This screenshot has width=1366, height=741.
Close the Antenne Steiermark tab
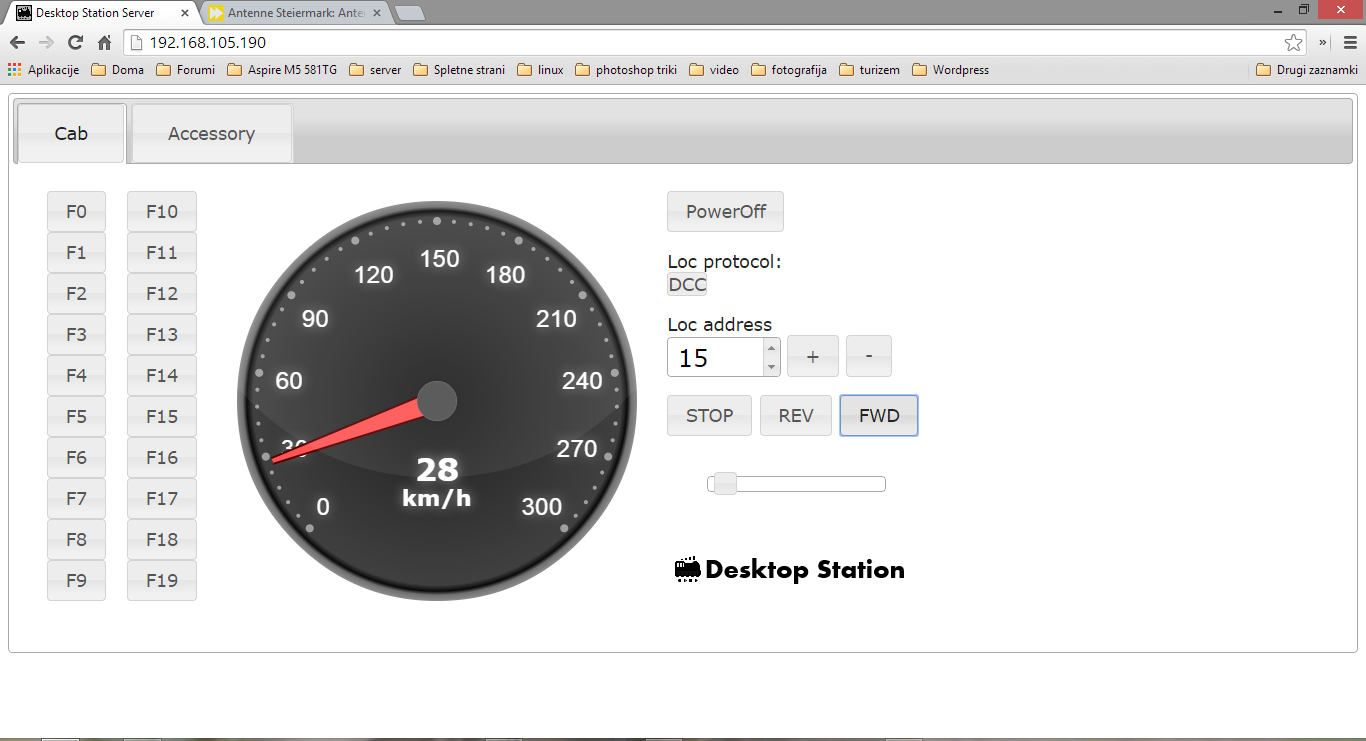(x=377, y=13)
